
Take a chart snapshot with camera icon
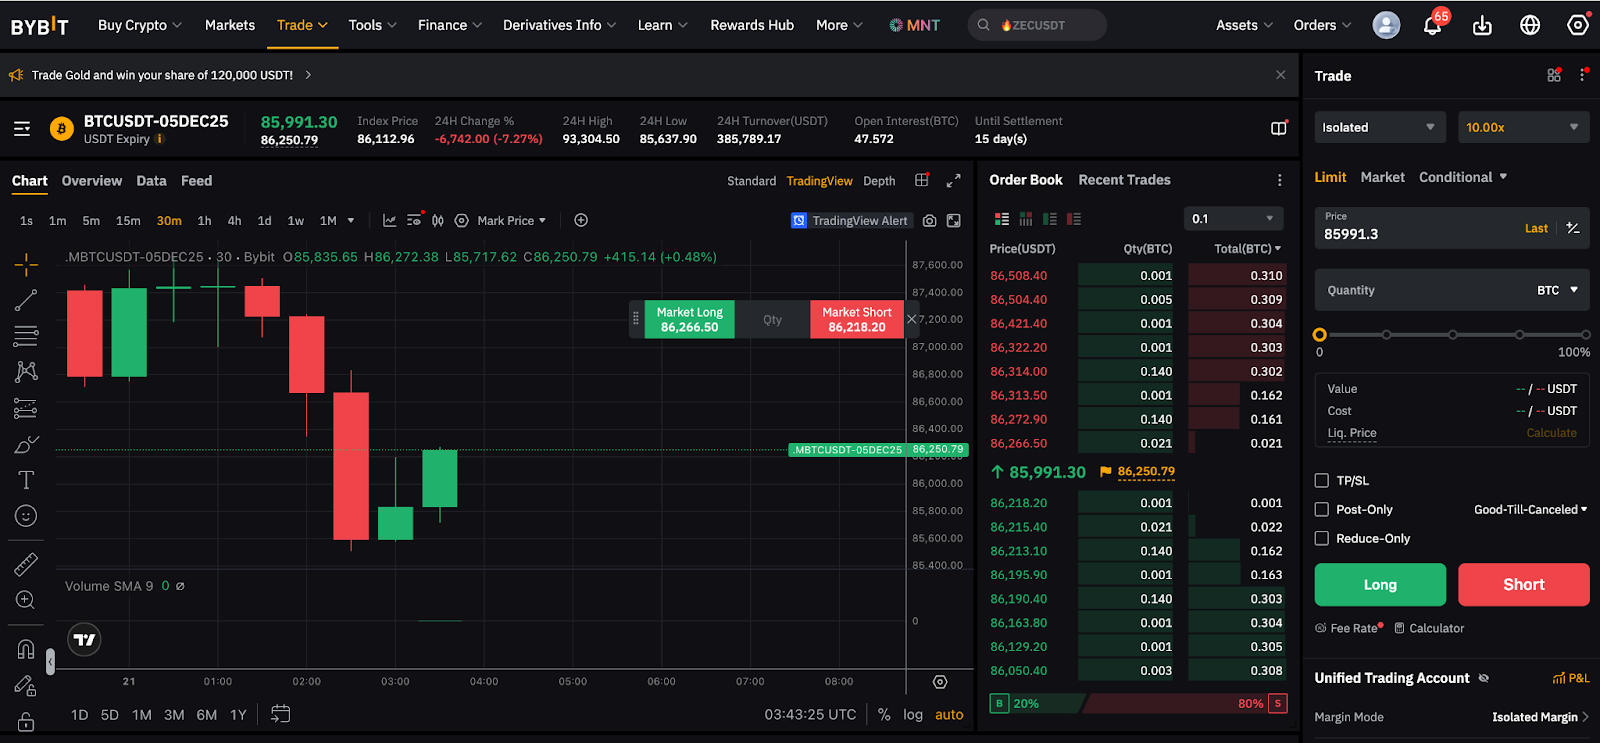click(x=929, y=221)
